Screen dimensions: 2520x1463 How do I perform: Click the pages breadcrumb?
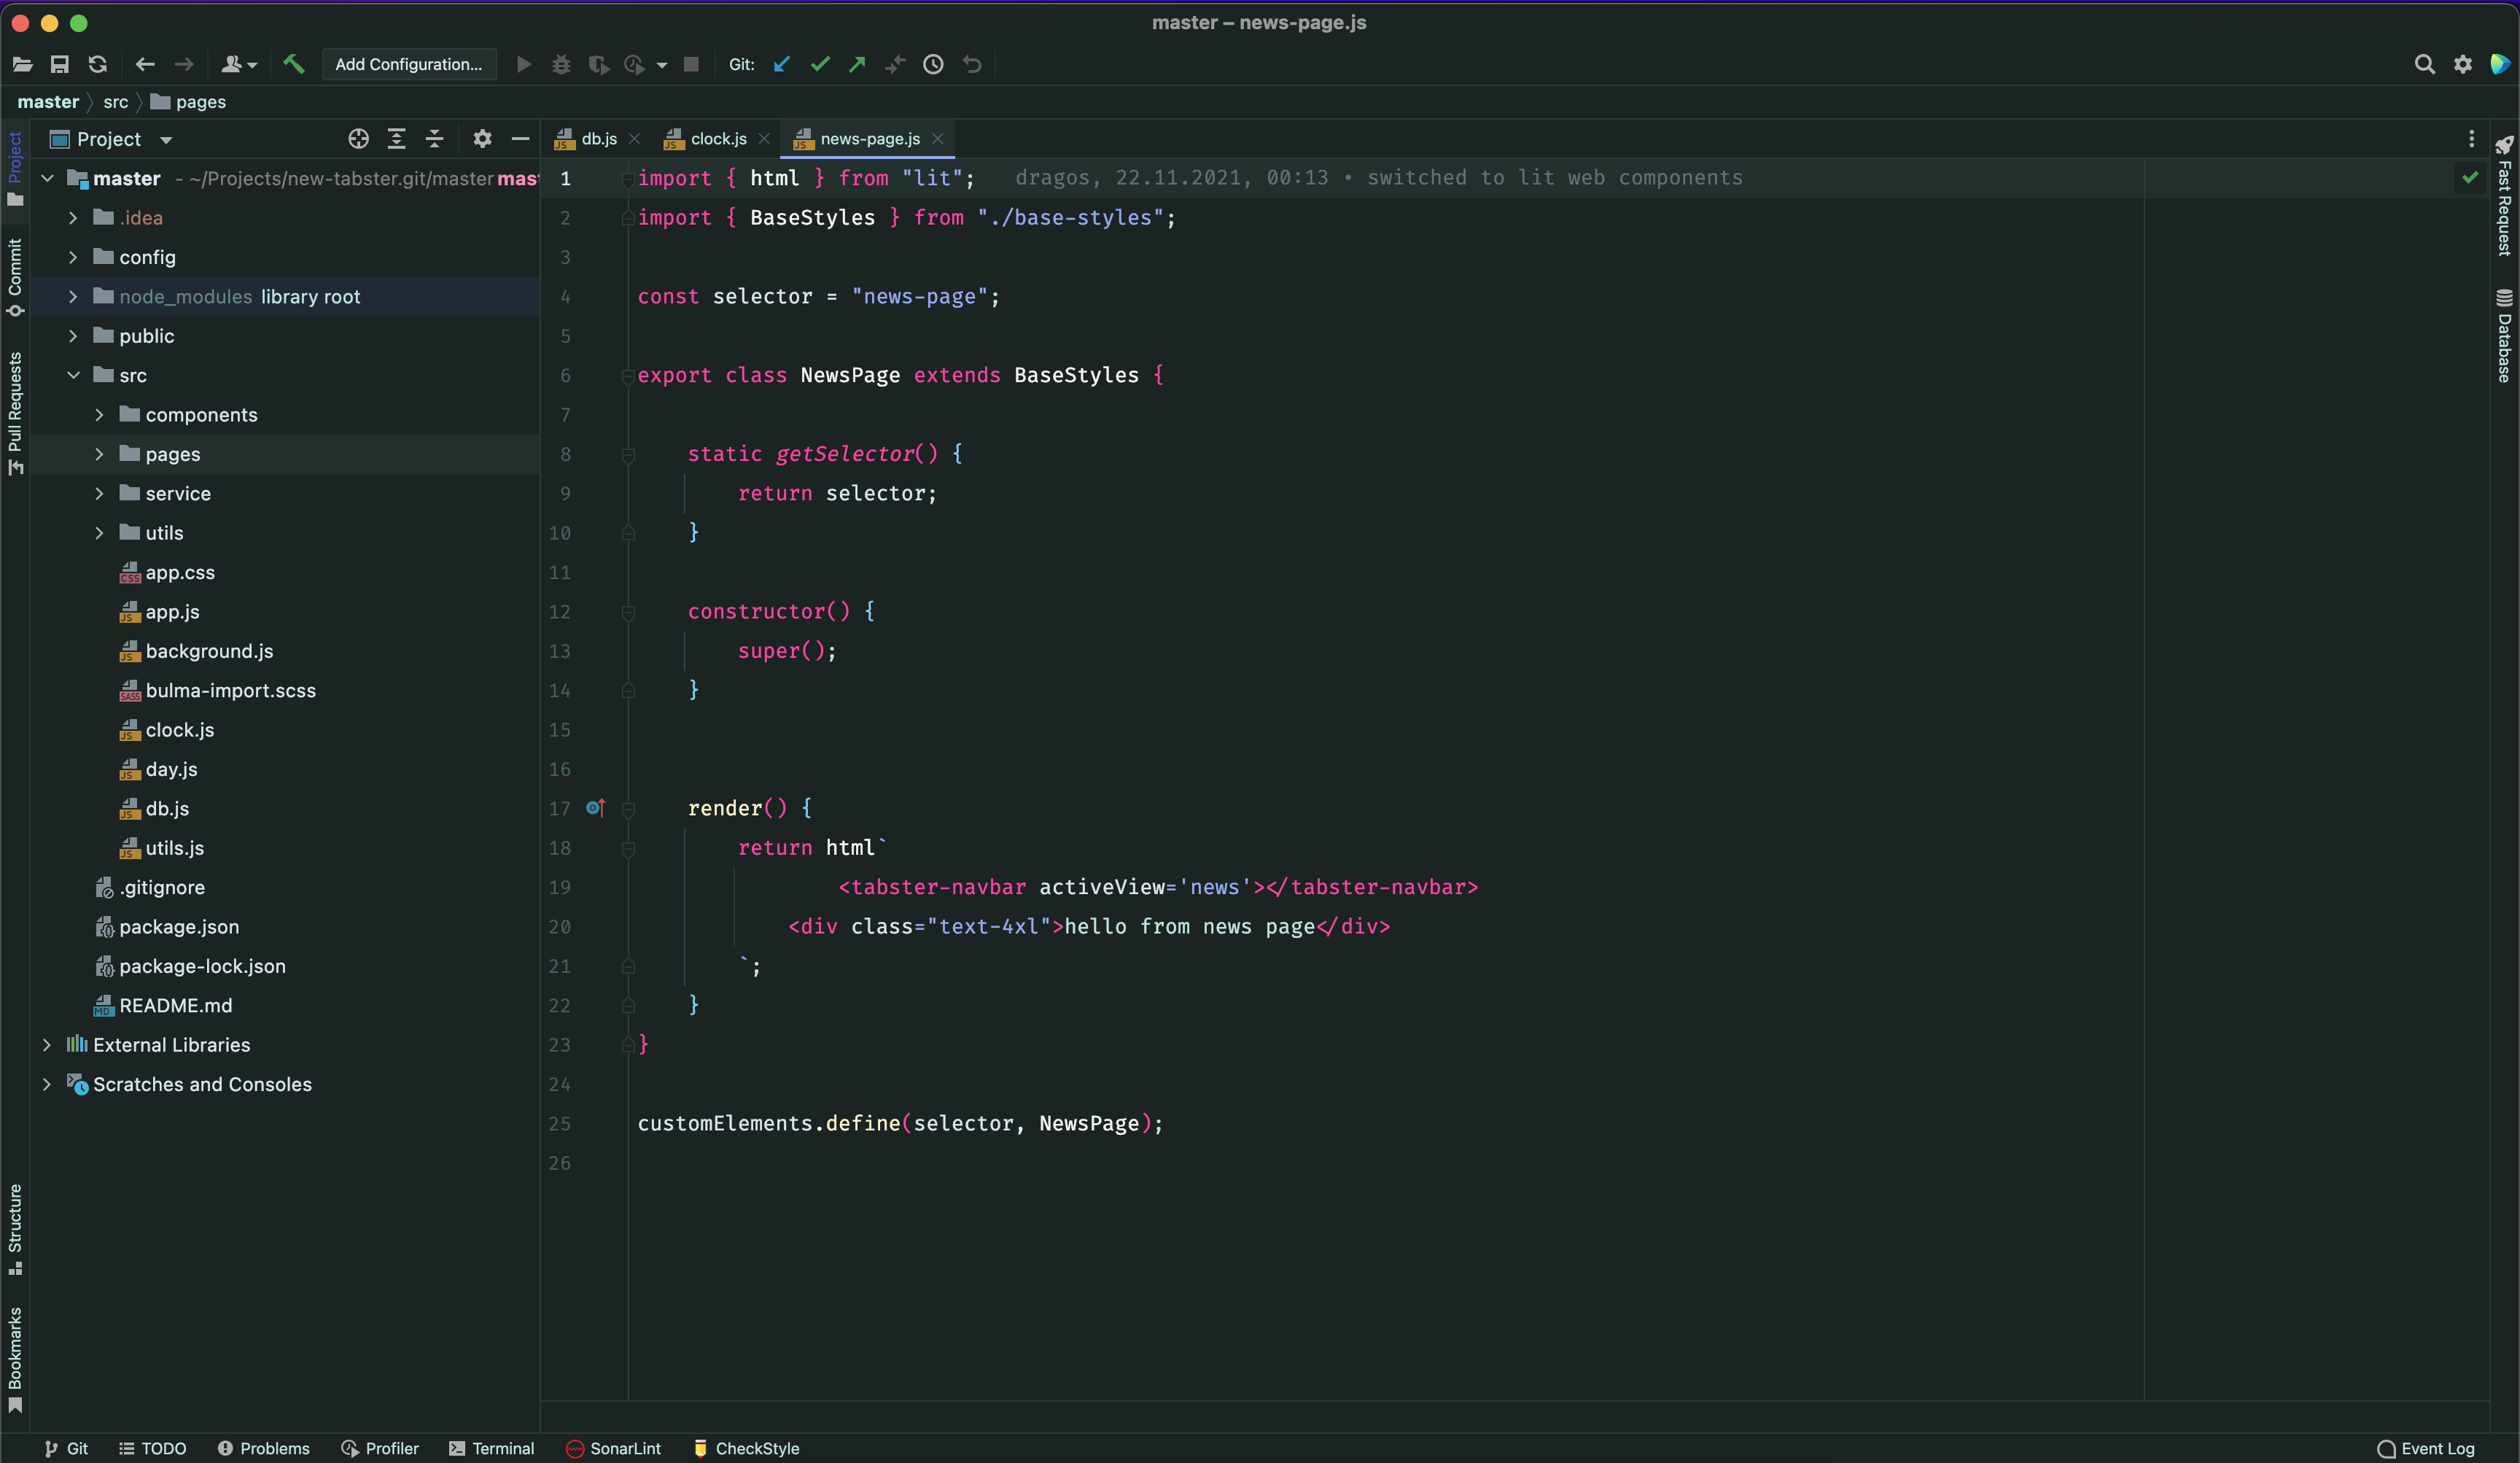click(201, 101)
